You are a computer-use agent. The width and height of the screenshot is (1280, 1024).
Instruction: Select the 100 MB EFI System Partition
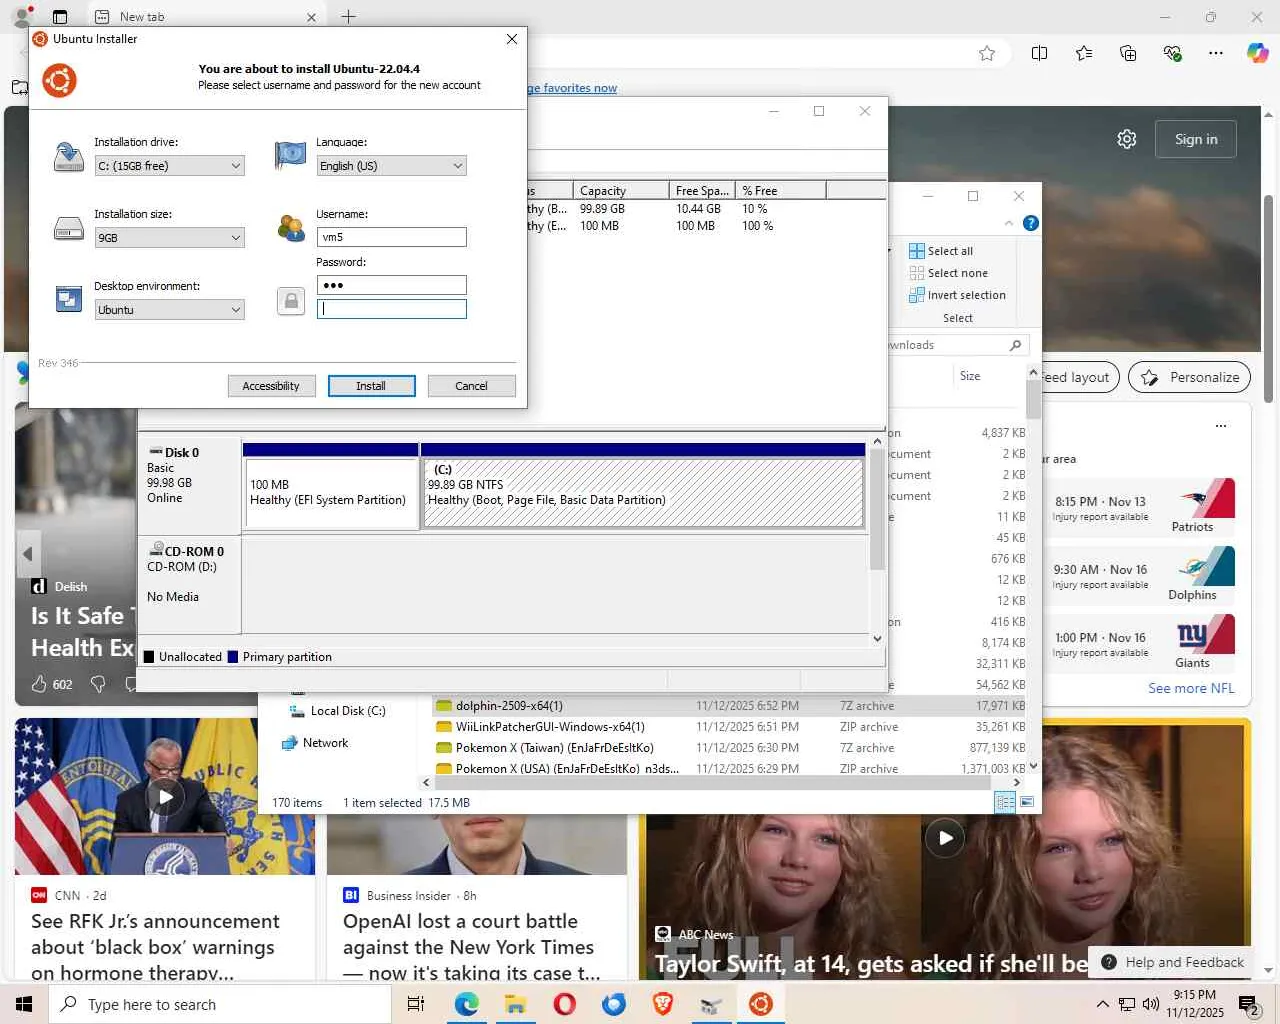[x=332, y=492]
